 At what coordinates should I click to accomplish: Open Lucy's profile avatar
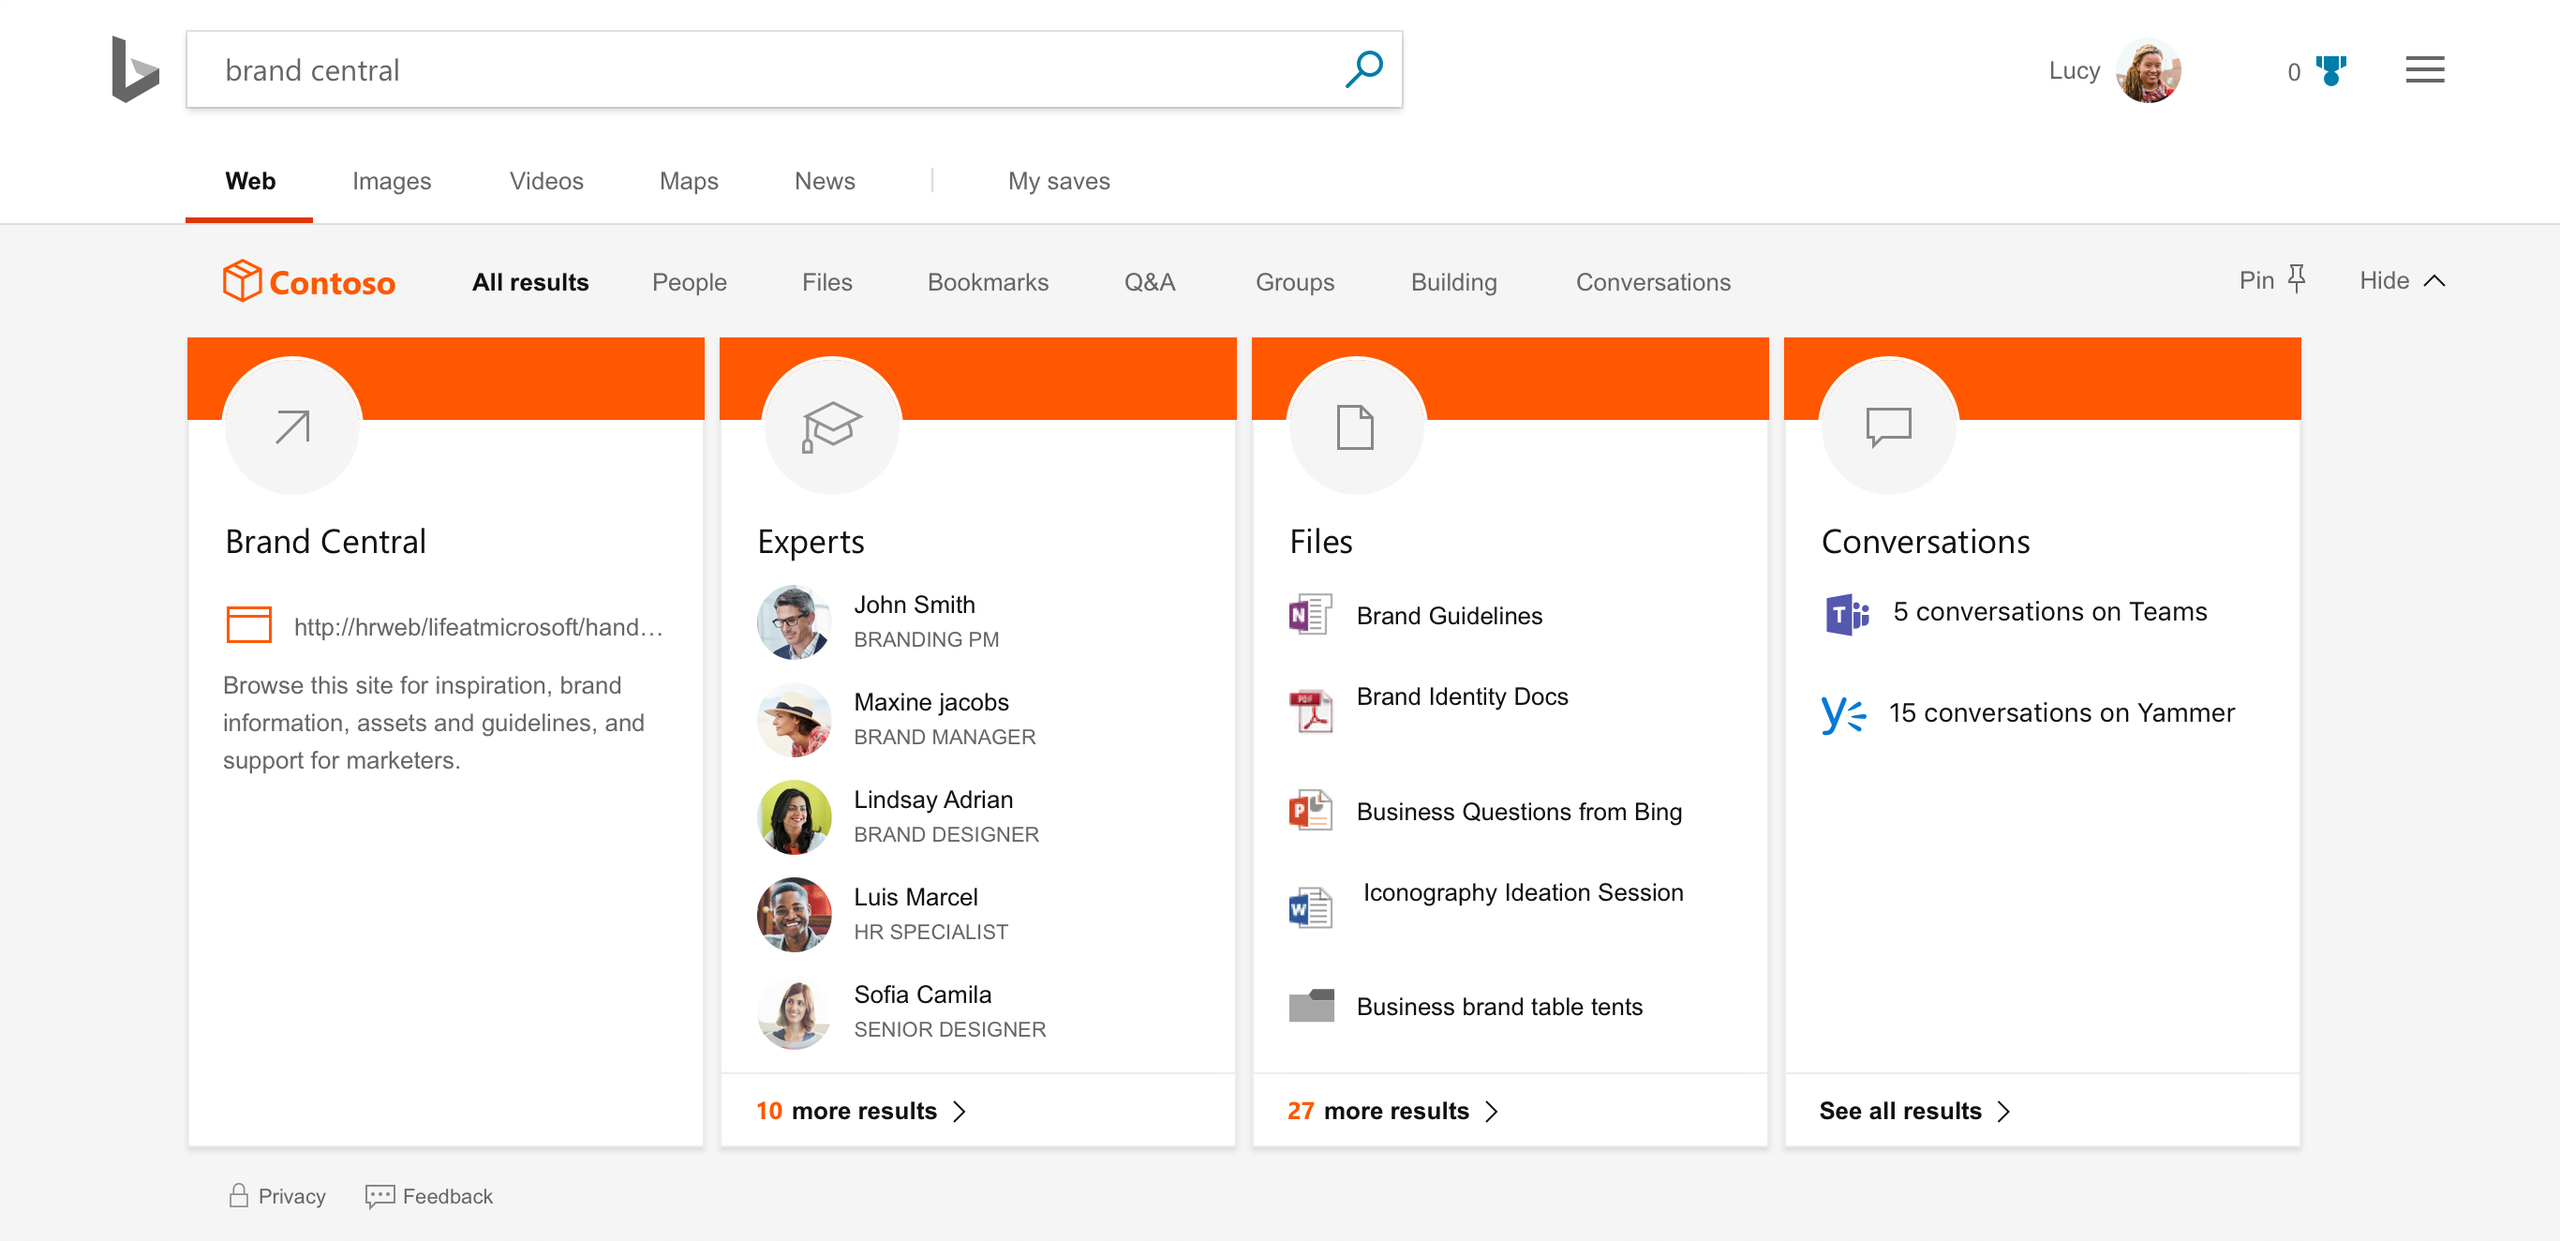(x=2148, y=71)
